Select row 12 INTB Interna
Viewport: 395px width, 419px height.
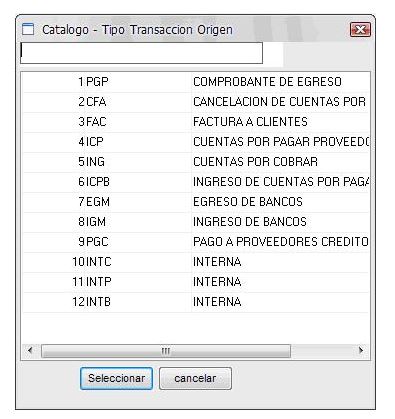click(x=196, y=302)
